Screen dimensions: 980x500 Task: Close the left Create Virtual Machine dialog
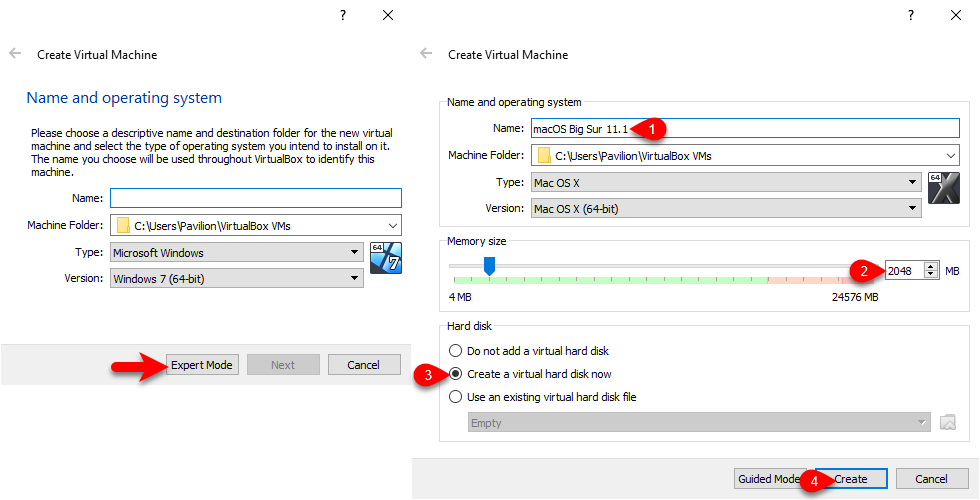tap(388, 15)
